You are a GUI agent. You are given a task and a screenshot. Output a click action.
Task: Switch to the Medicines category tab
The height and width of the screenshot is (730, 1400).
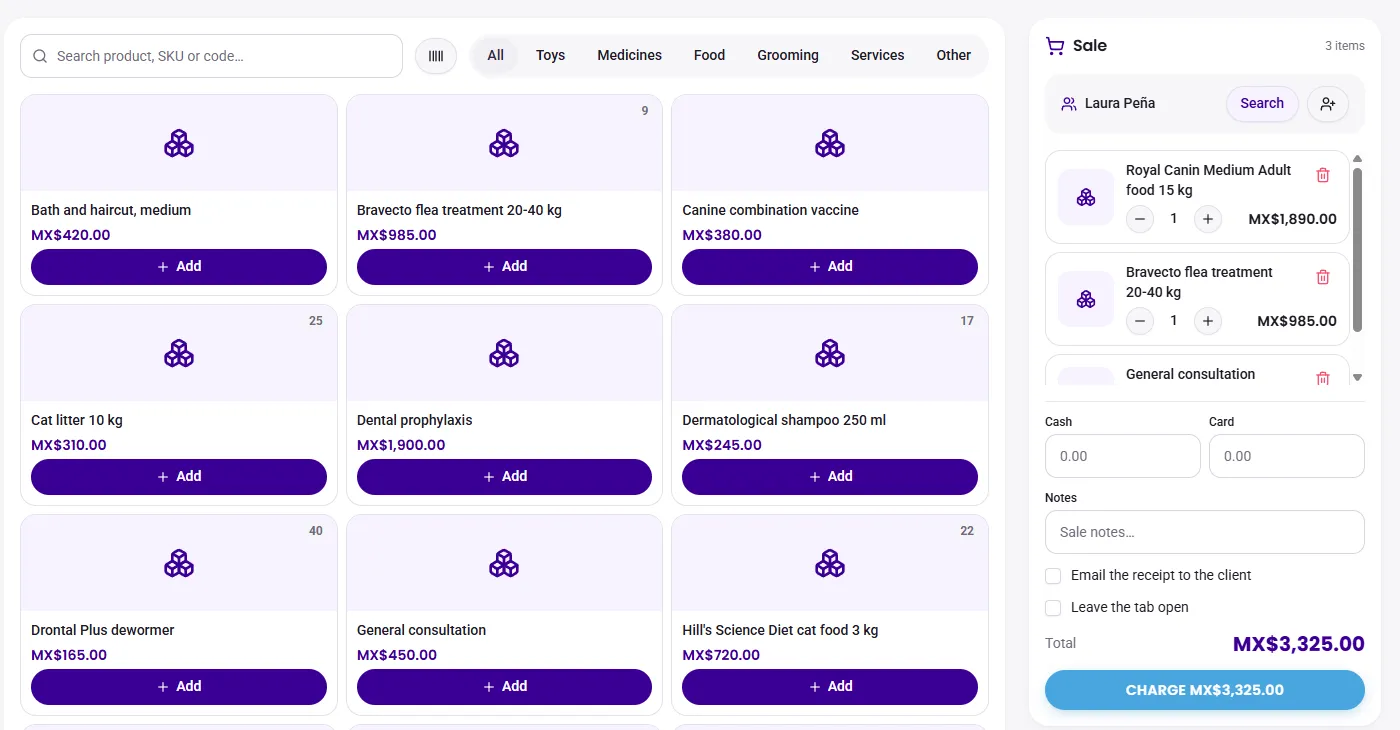coord(629,55)
